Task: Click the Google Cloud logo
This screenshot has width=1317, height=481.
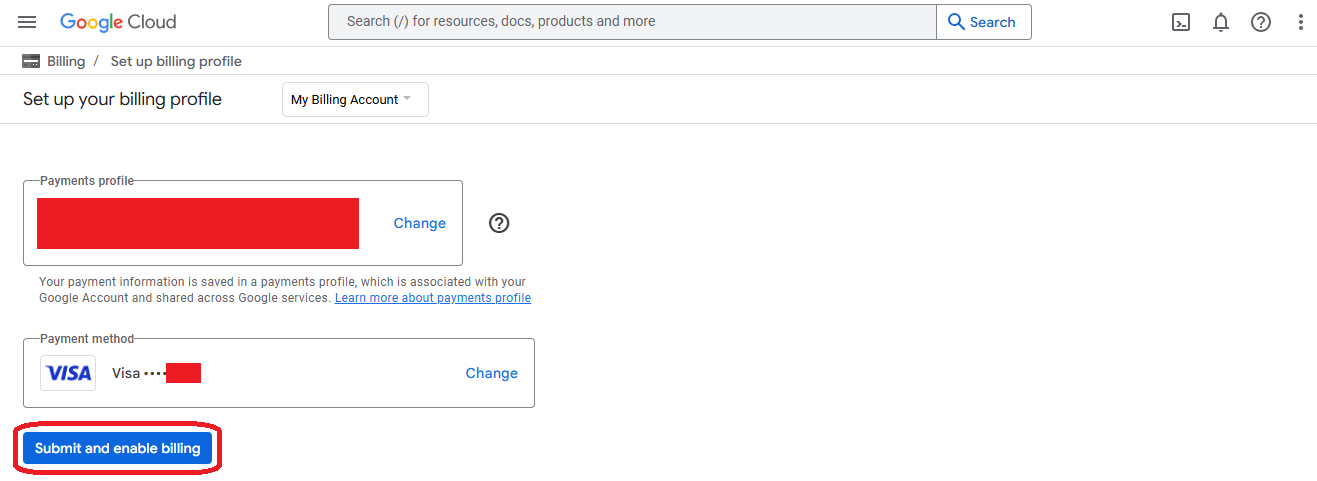Action: tap(118, 22)
